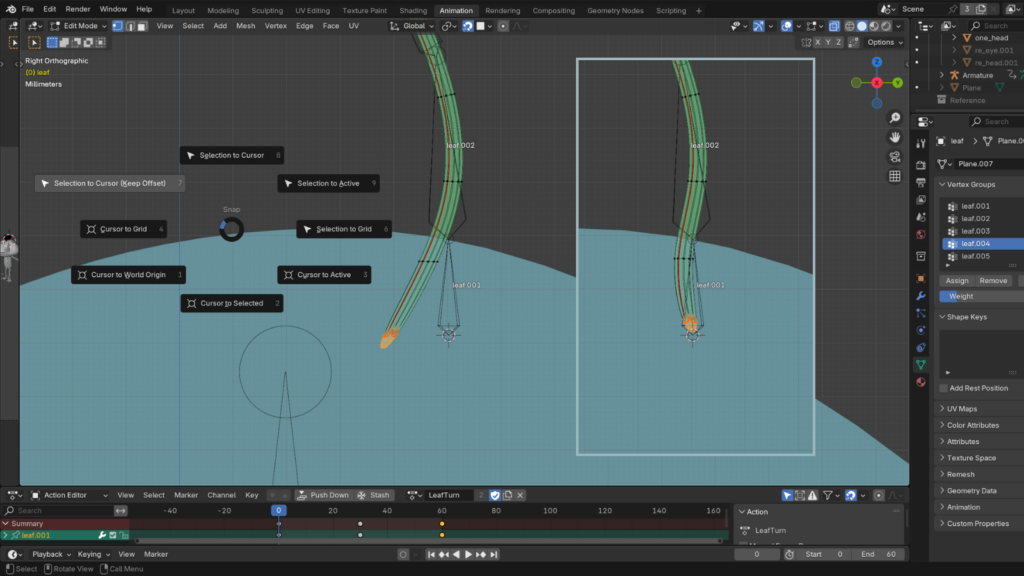Open the Global transform orientation dropdown
The width and height of the screenshot is (1024, 576).
(x=413, y=26)
